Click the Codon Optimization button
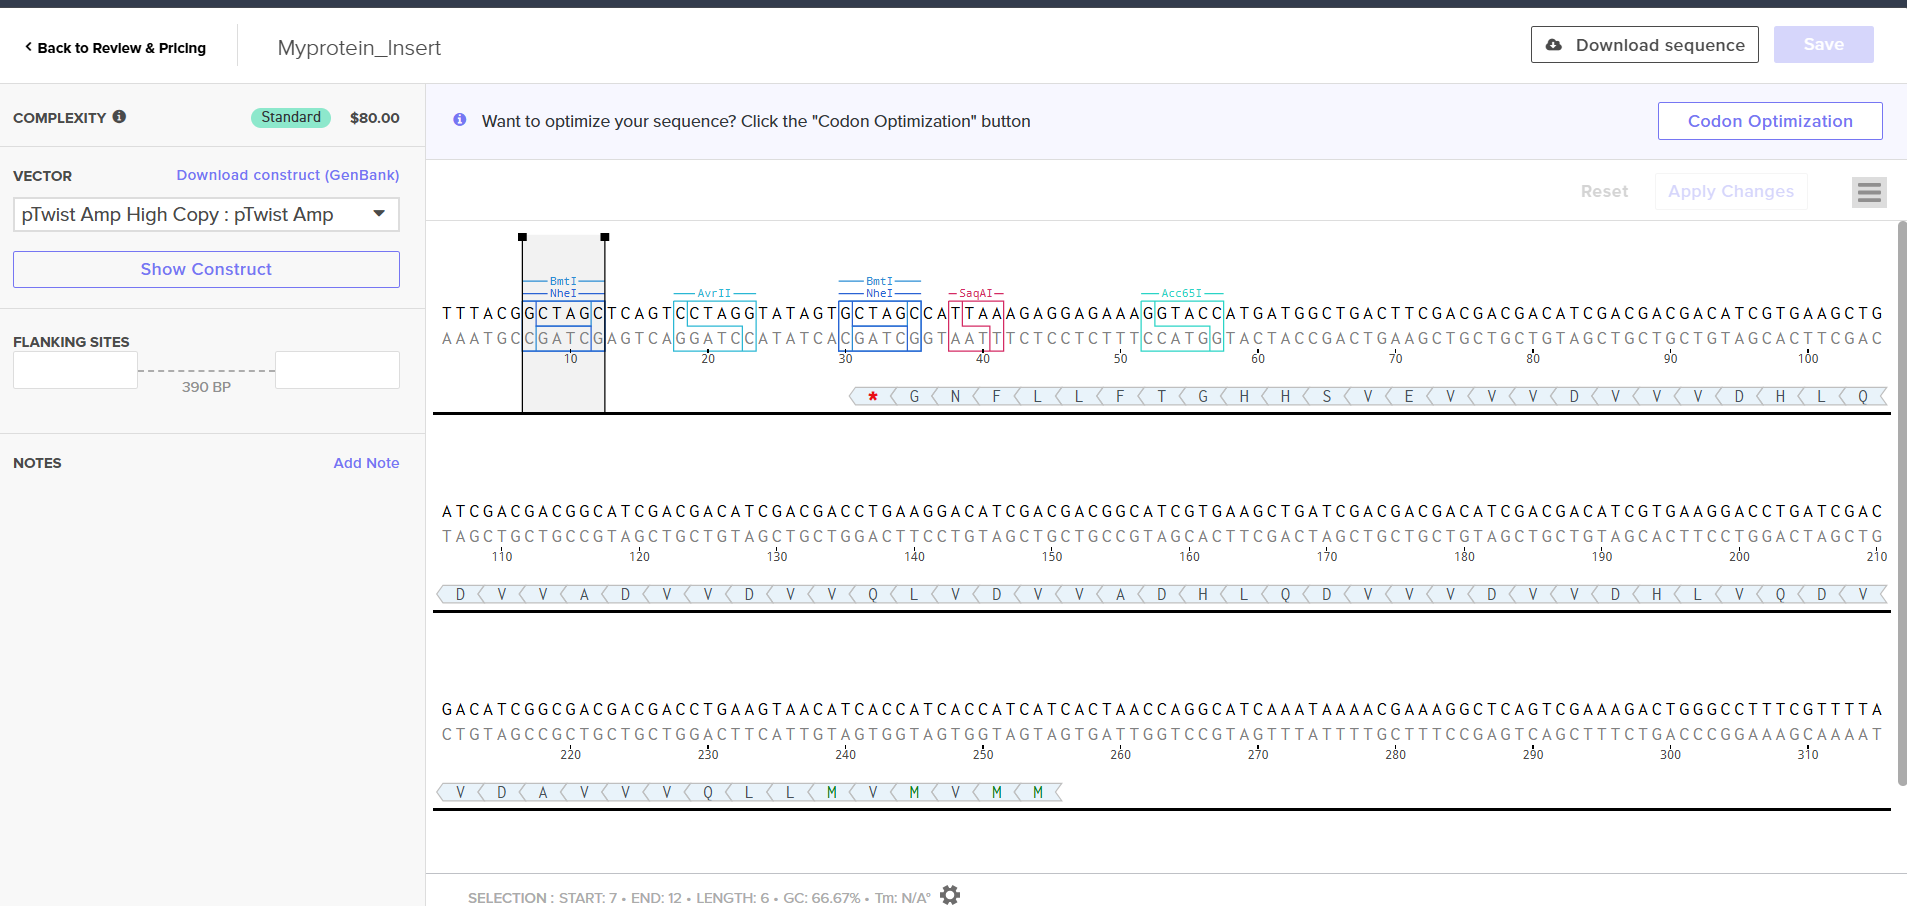Screen dimensions: 1907x906 pos(1769,121)
